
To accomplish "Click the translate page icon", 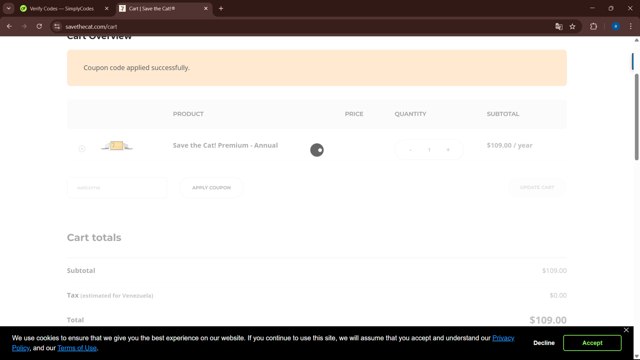I will pos(559,27).
